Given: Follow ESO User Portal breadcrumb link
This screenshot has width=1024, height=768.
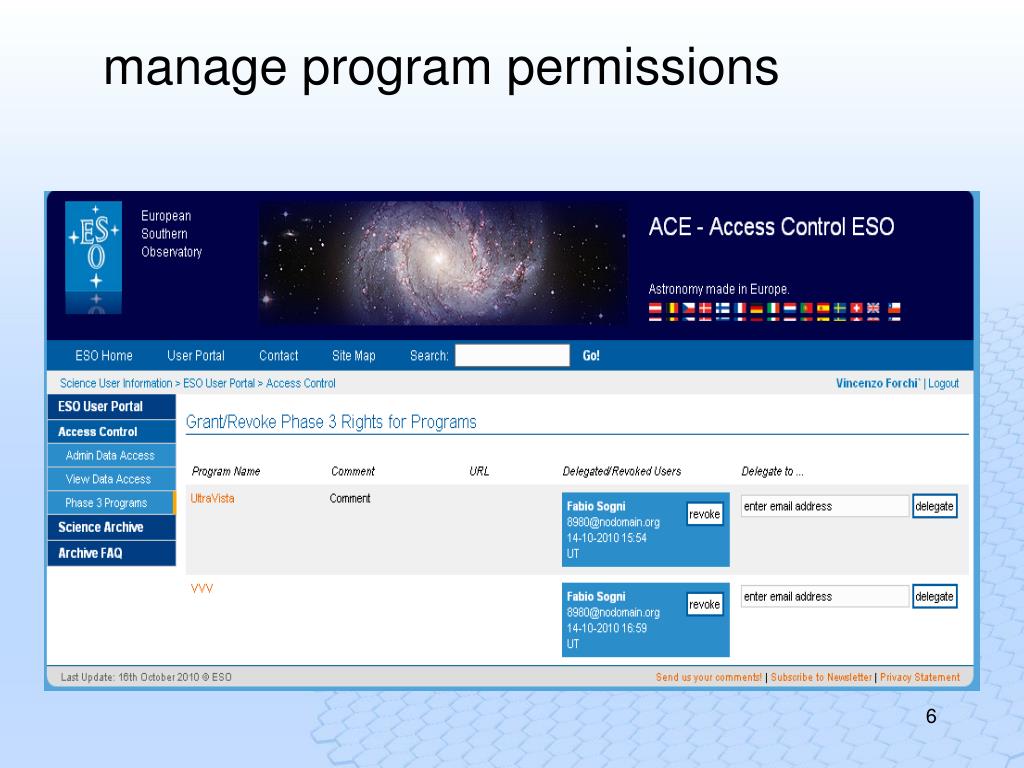Looking at the screenshot, I should pyautogui.click(x=219, y=383).
